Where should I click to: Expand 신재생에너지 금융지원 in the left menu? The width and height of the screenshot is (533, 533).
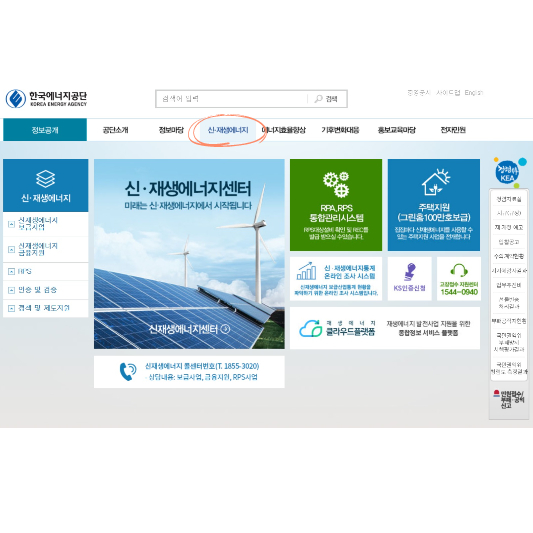point(46,249)
